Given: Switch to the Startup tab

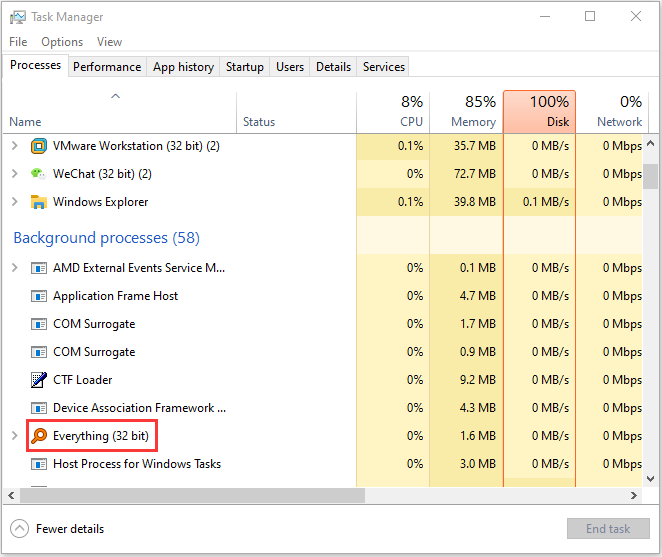Looking at the screenshot, I should (245, 67).
